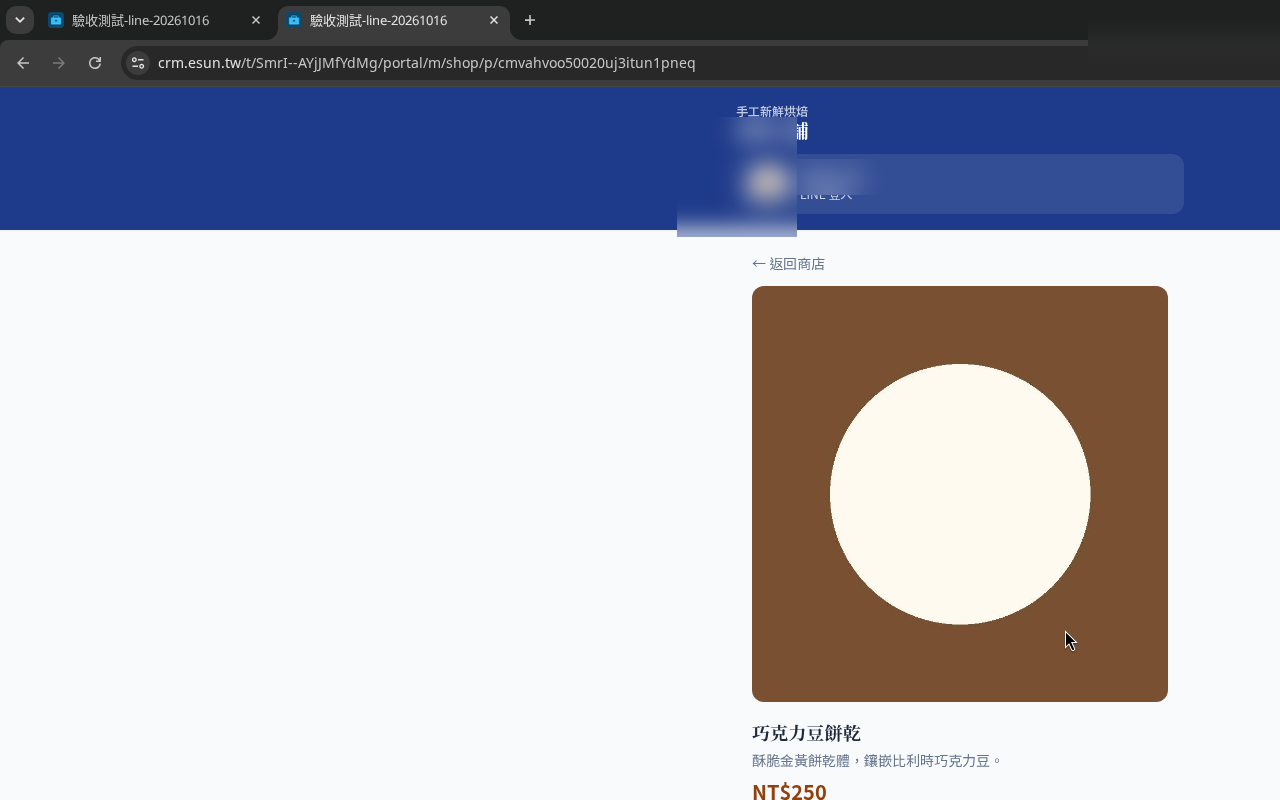
Task: Click the price NT$250
Action: tap(789, 792)
